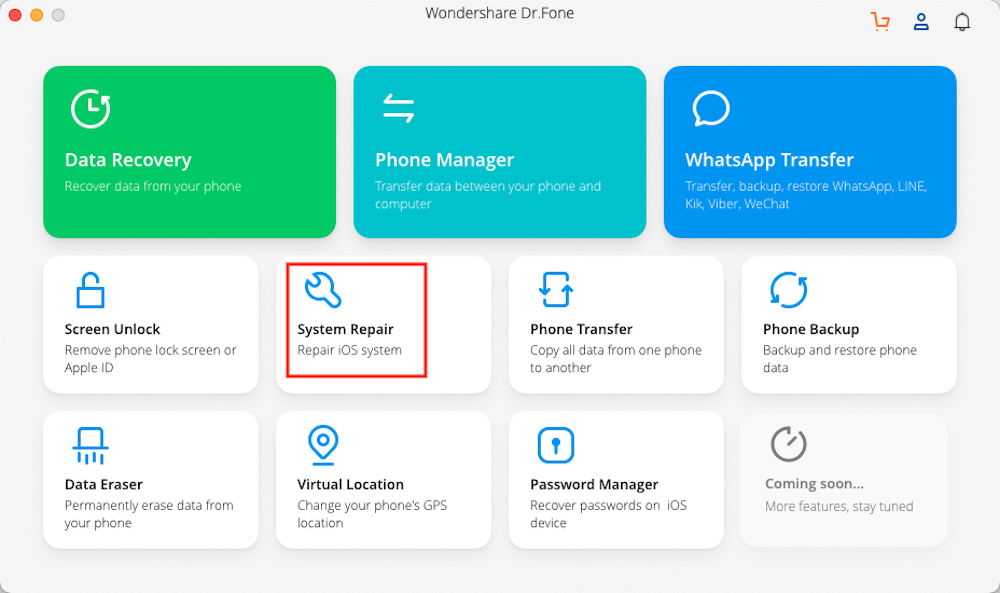Click 'More features, stay tuned' text
Viewport: 1000px width, 593px height.
click(839, 506)
